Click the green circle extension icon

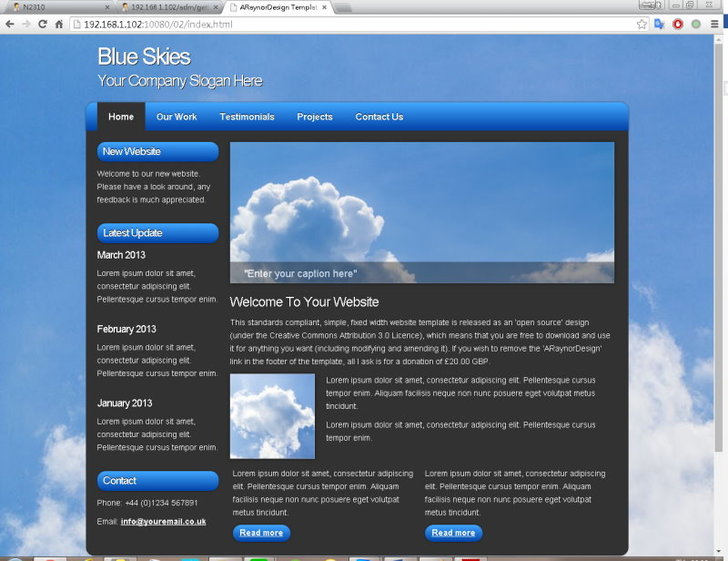click(x=696, y=24)
